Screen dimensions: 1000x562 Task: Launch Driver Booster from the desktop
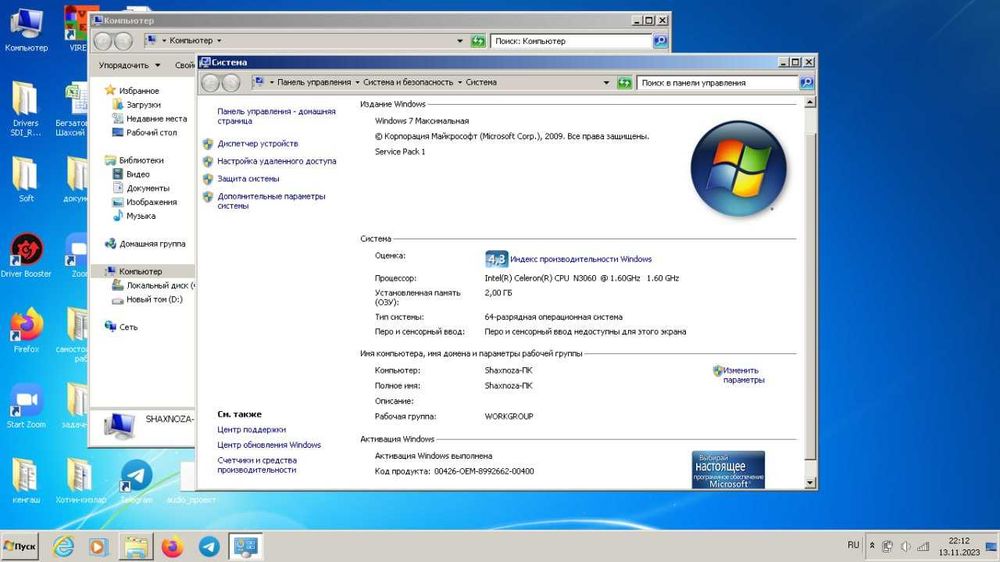tap(26, 250)
